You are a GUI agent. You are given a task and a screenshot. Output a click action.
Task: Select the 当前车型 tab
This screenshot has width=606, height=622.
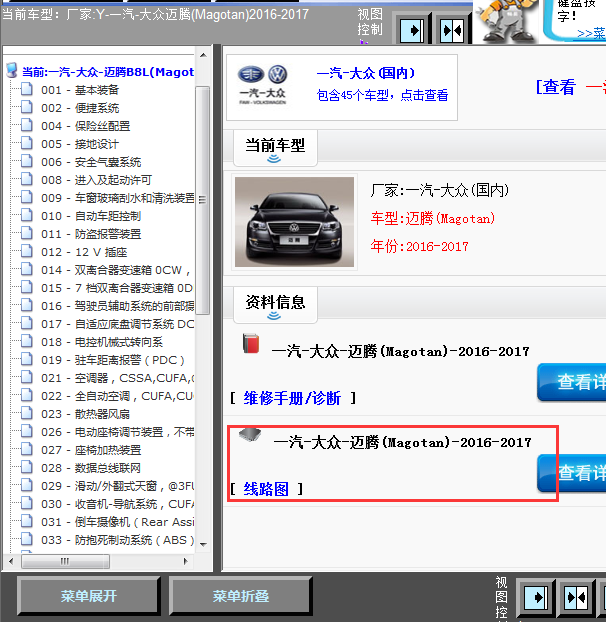point(275,148)
